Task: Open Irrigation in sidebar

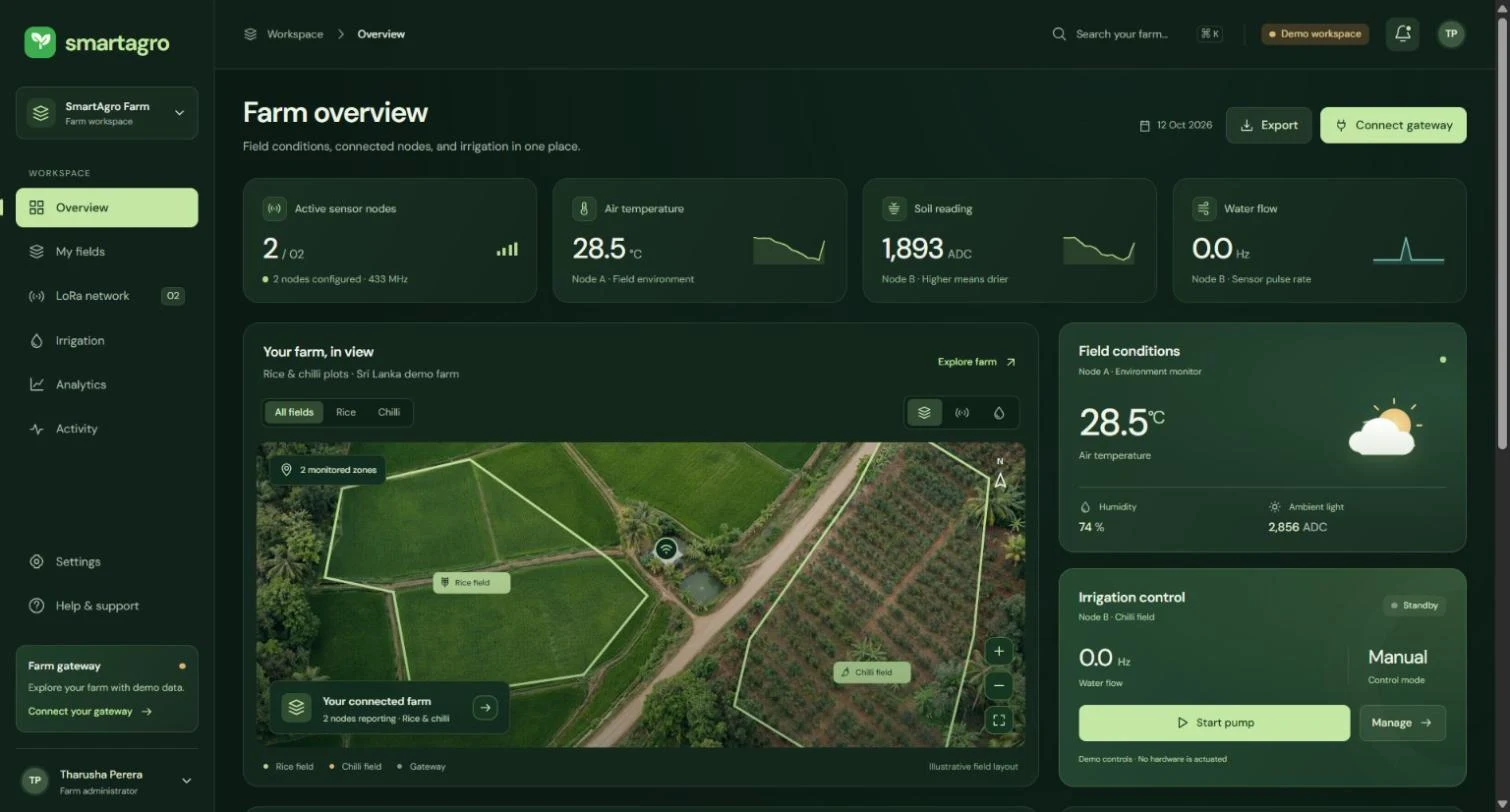Action: (107, 341)
